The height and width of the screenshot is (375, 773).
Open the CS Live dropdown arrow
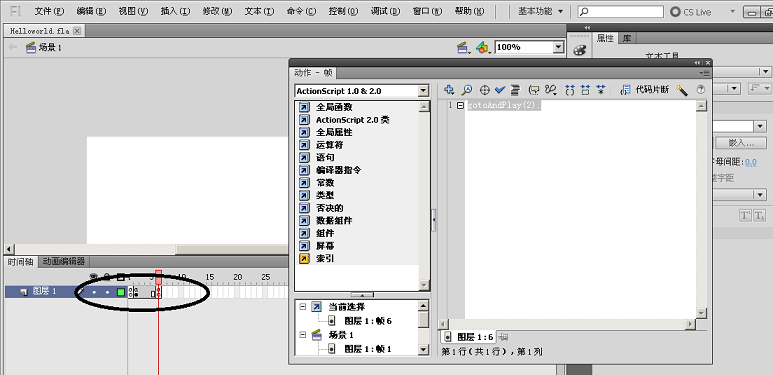click(733, 11)
